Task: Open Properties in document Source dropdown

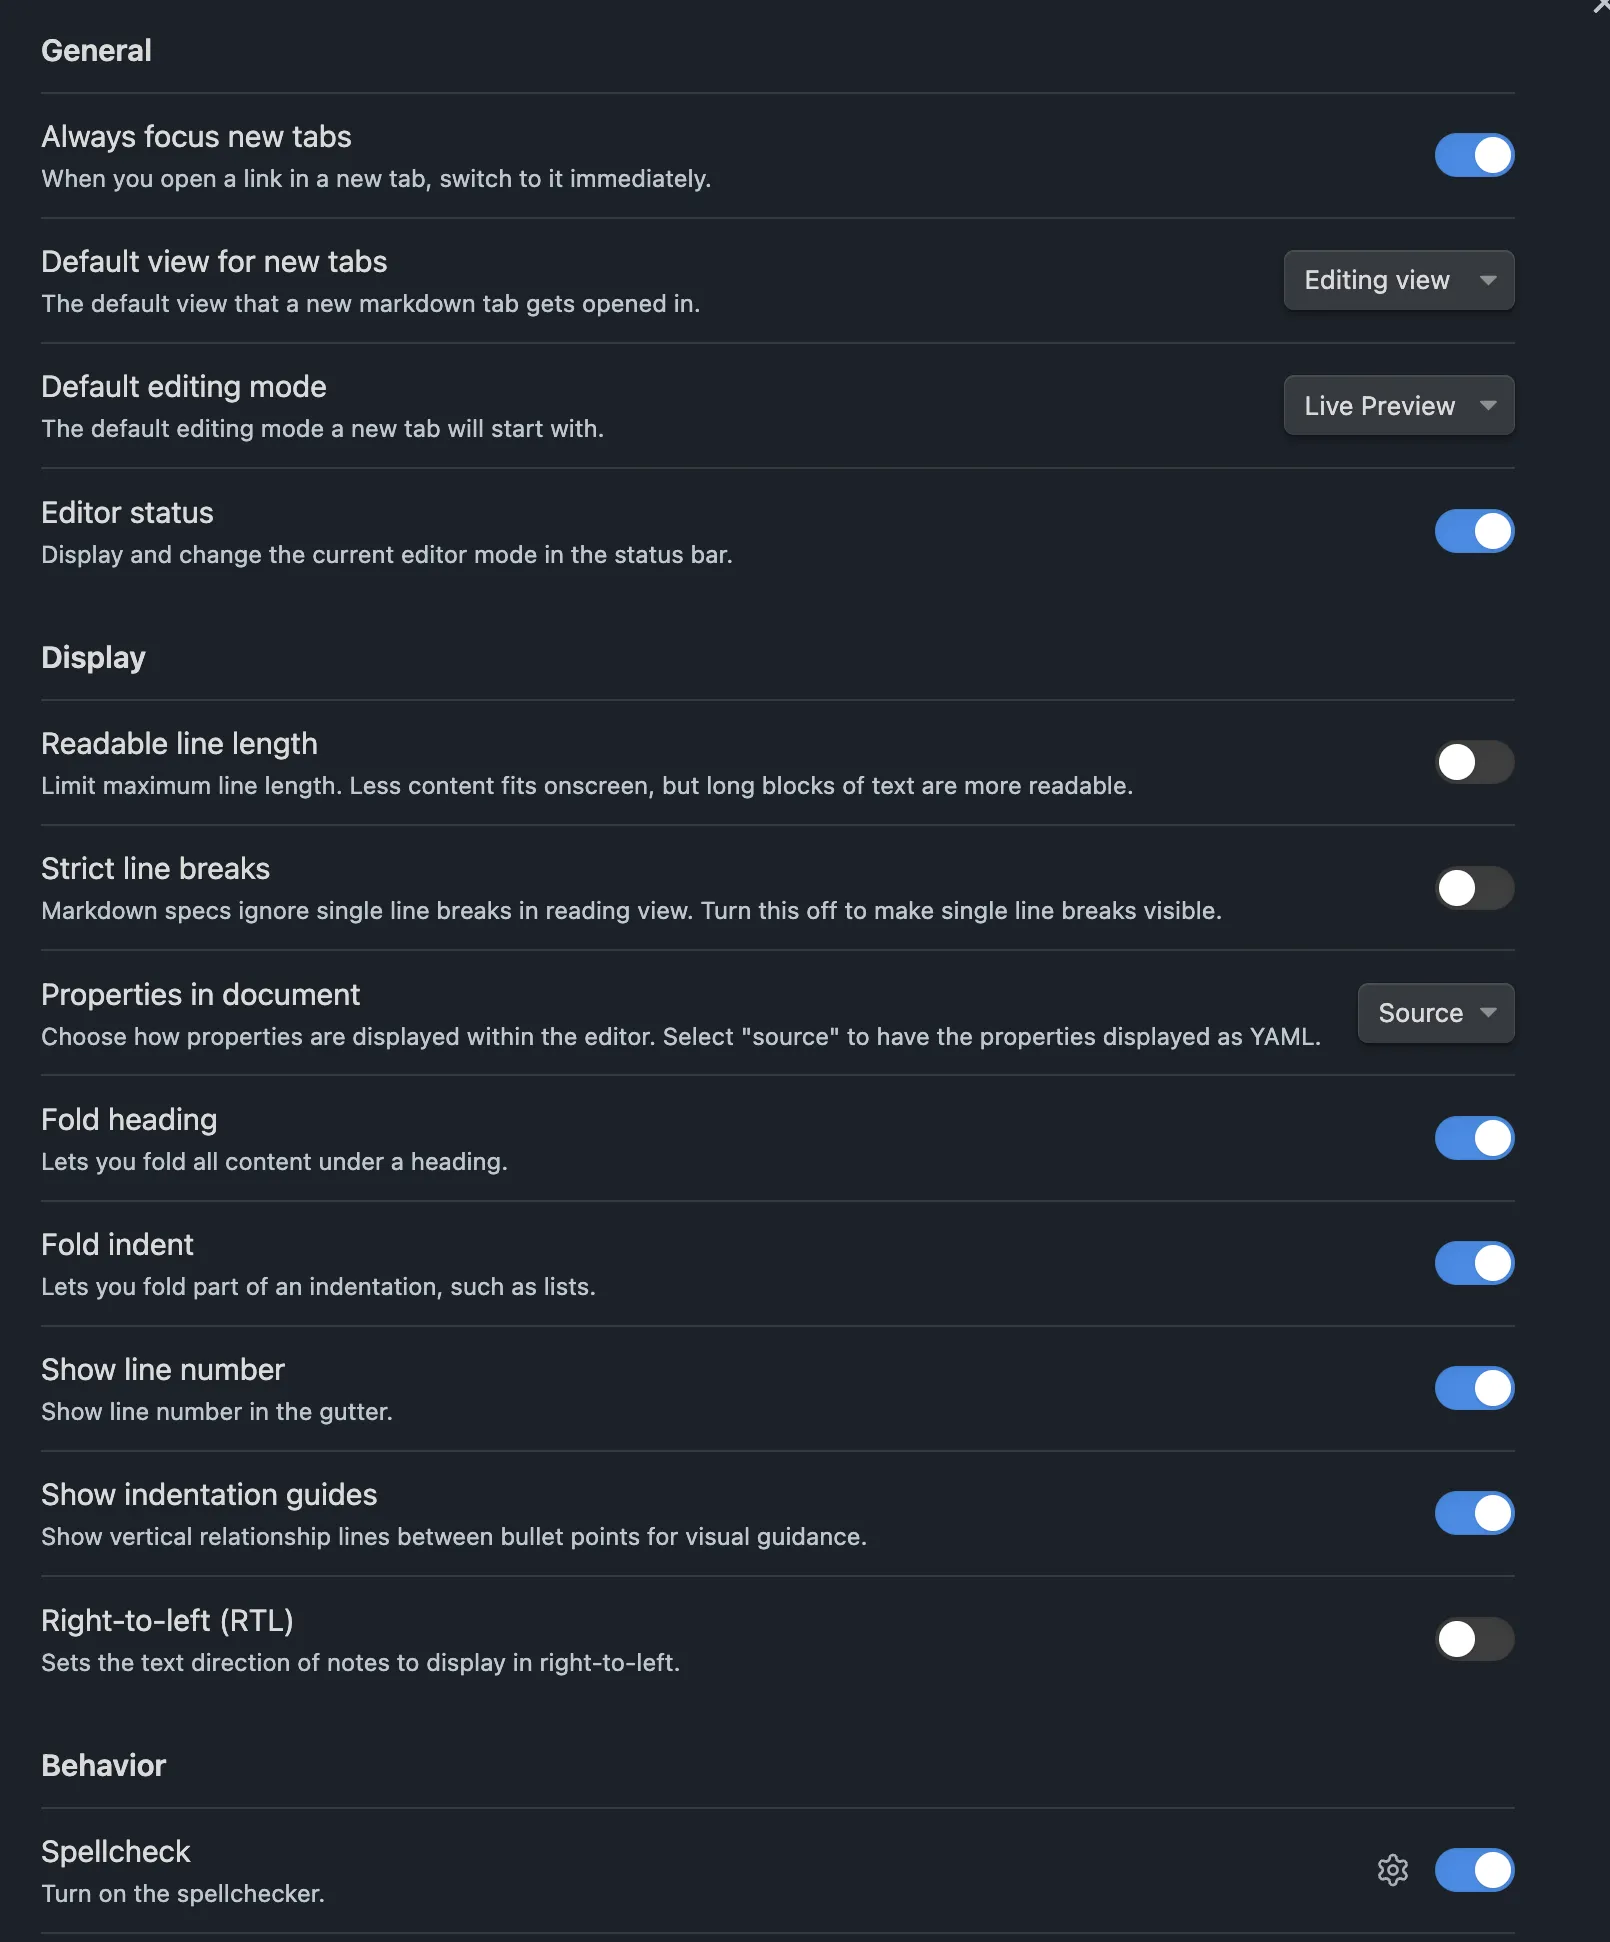Action: click(x=1436, y=1013)
